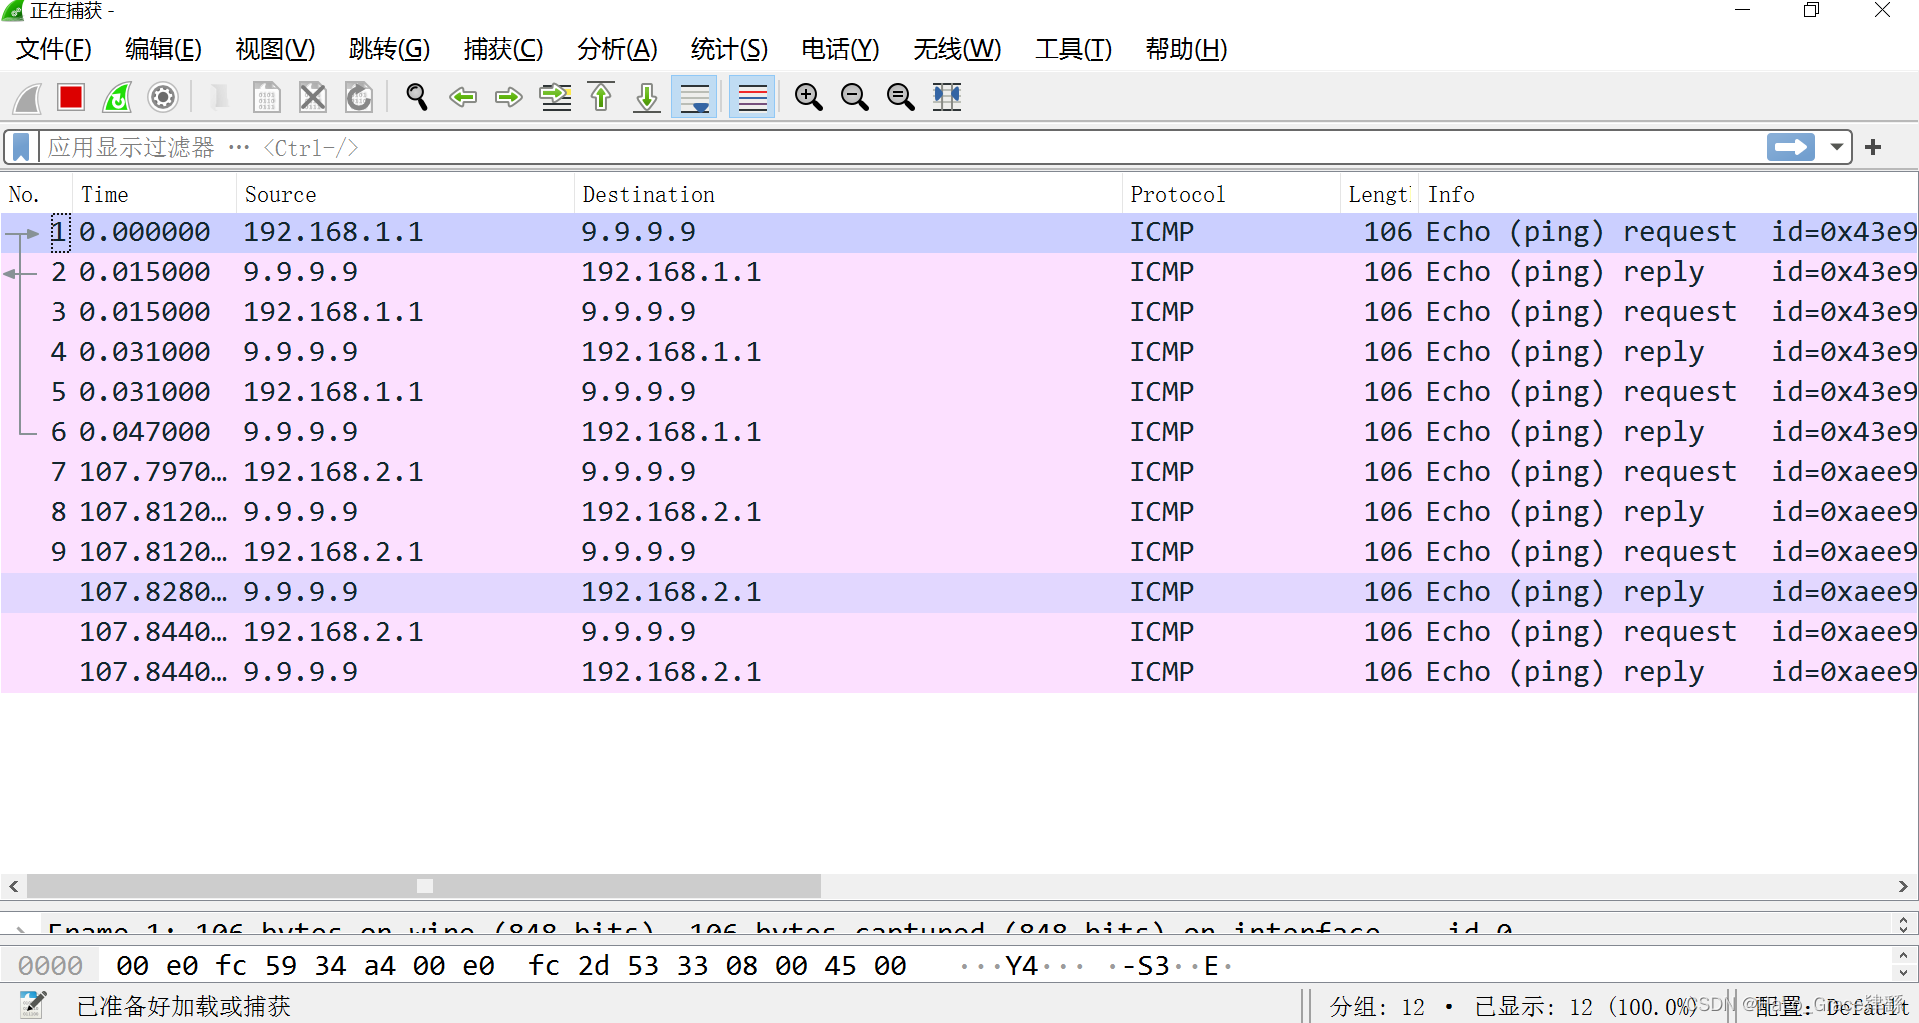This screenshot has height=1023, width=1919.
Task: Open capture options gear icon
Action: pyautogui.click(x=163, y=97)
